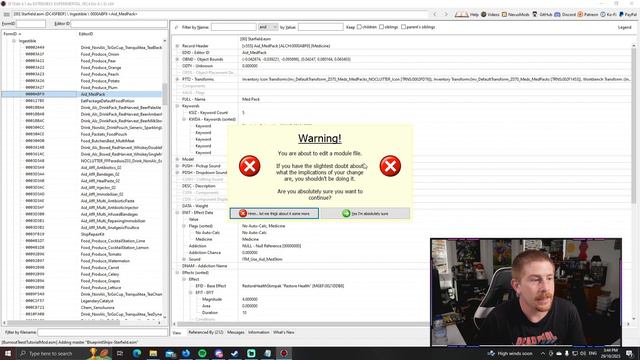This screenshot has height=360, width=640.
Task: Focus the Filter by Name field
Action: click(234, 27)
